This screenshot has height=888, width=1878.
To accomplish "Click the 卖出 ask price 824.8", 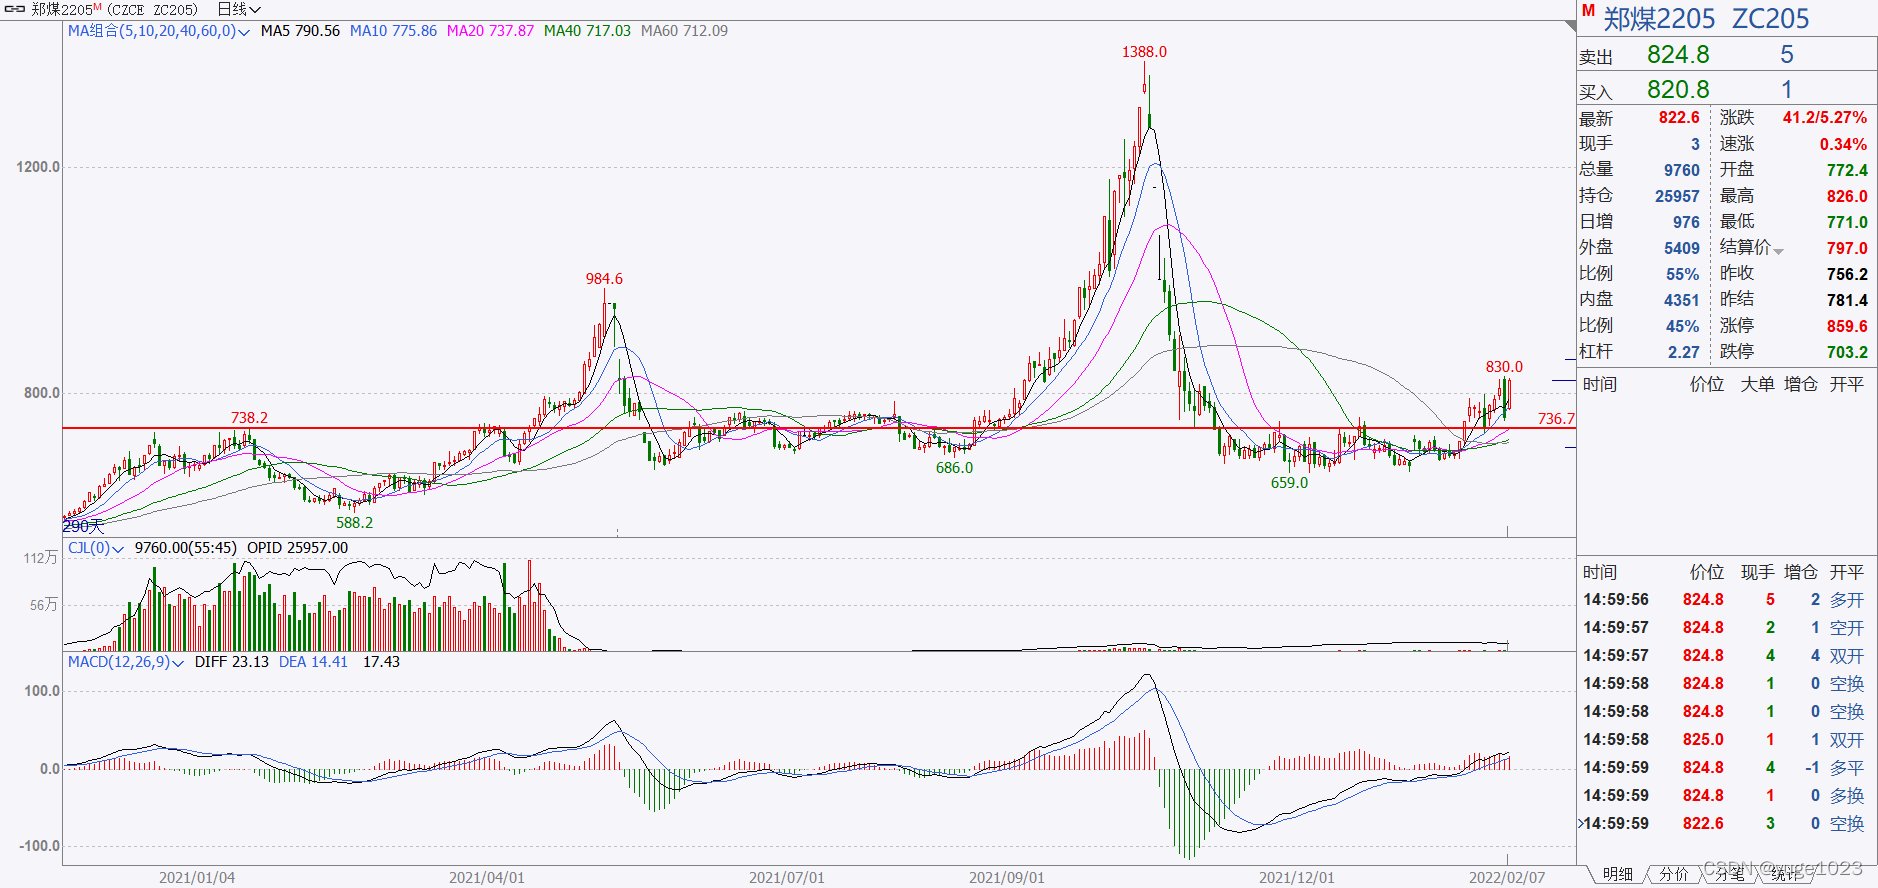I will [x=1678, y=54].
